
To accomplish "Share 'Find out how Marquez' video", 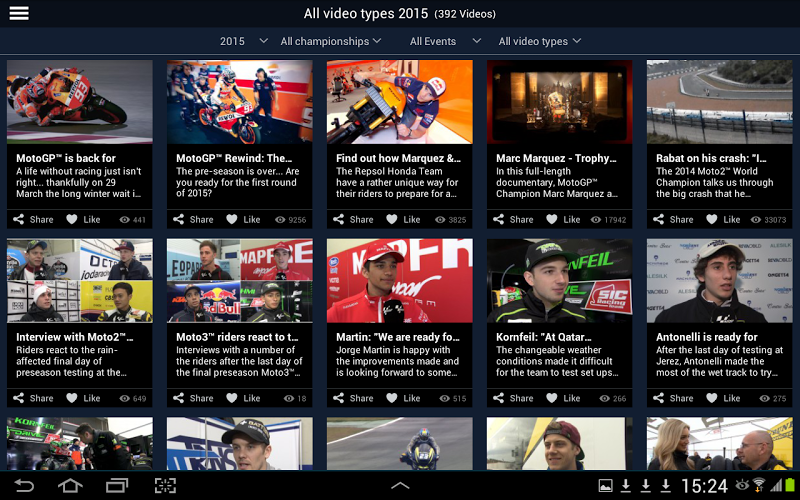I will point(353,219).
